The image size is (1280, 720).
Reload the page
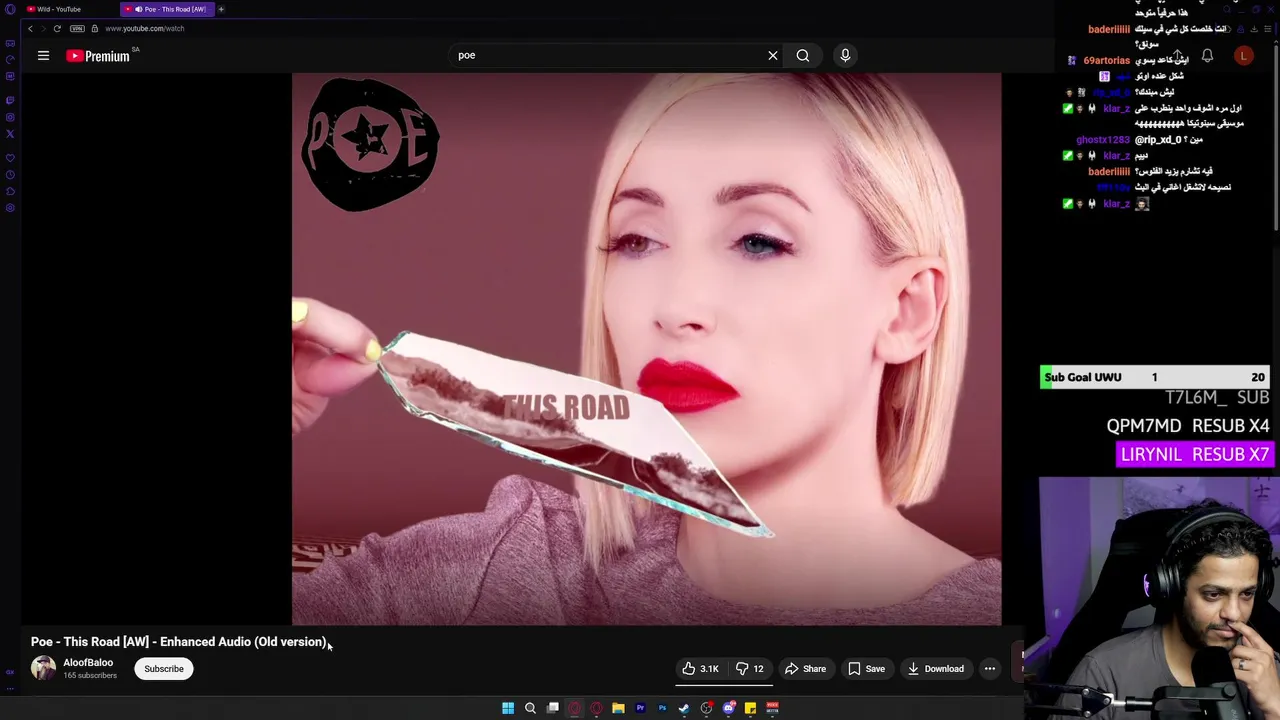coord(57,29)
